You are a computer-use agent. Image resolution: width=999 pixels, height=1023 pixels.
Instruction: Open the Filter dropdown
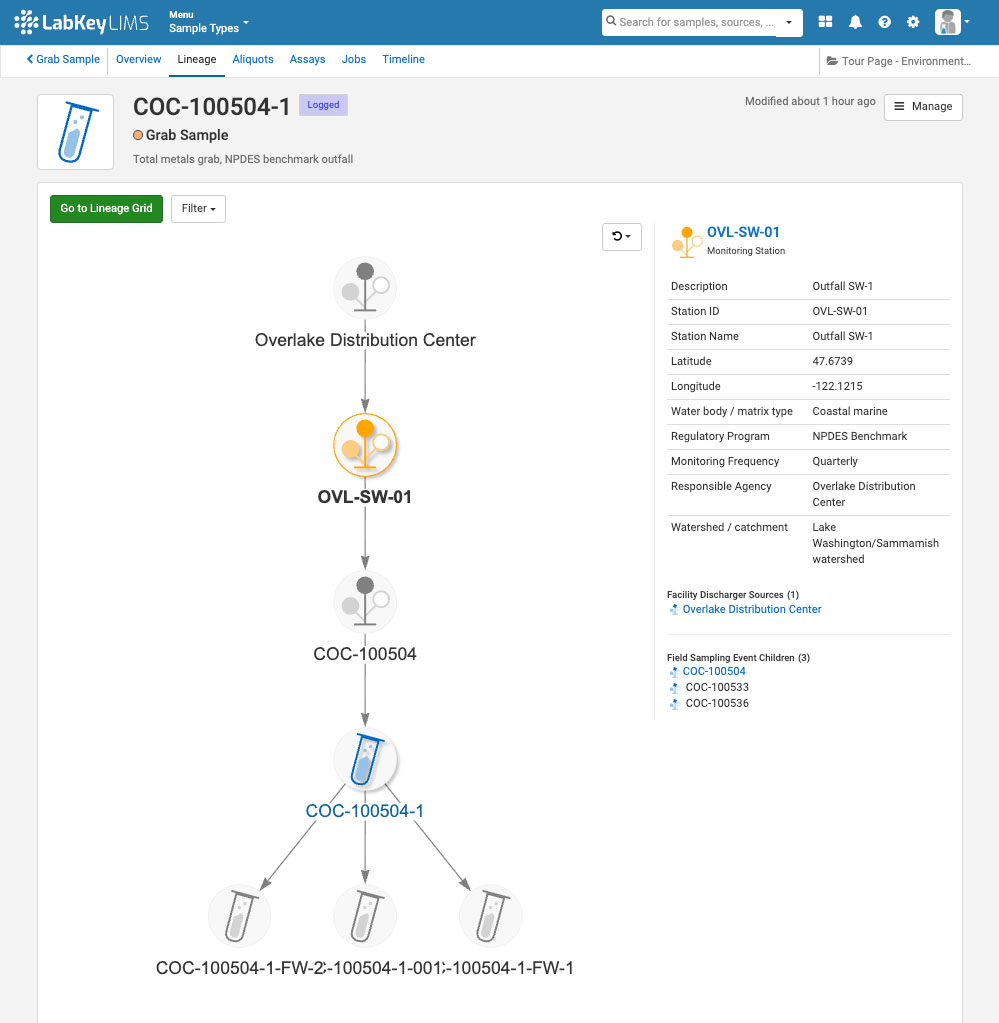[198, 209]
